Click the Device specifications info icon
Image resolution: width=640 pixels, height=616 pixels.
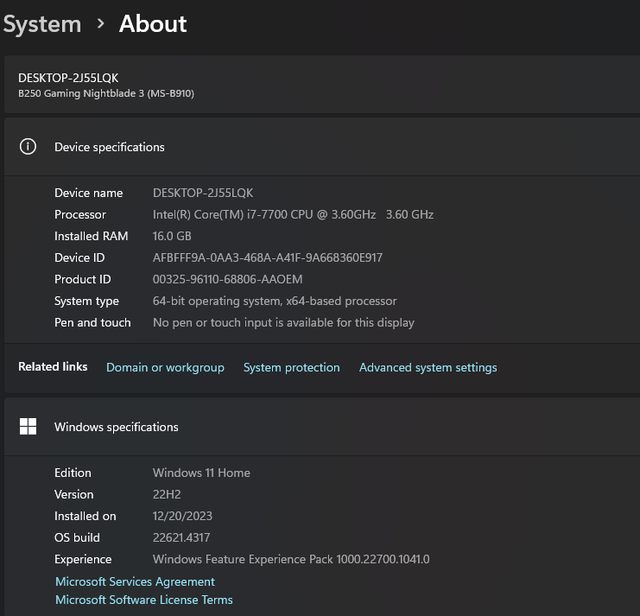pos(28,147)
